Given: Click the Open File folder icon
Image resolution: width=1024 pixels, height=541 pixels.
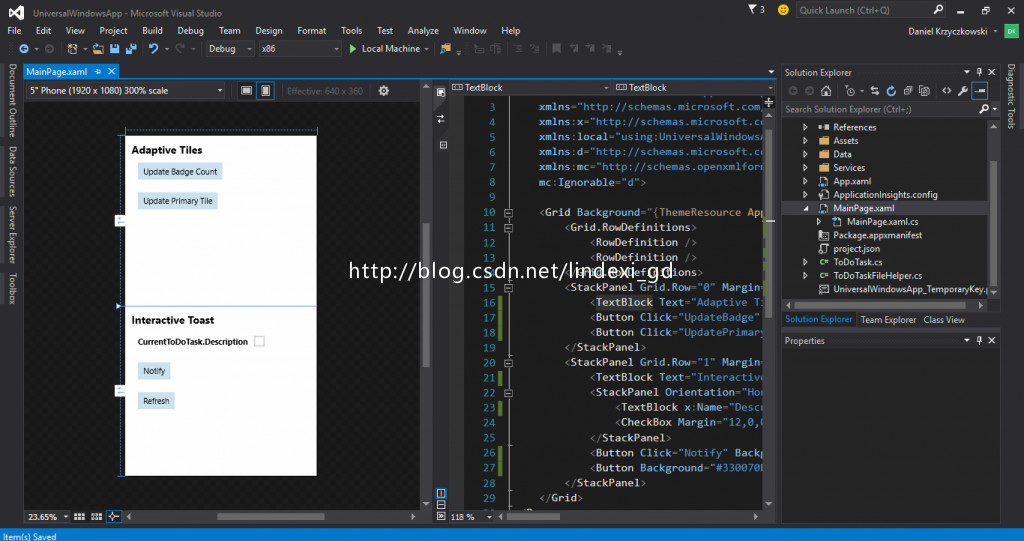Looking at the screenshot, I should [x=98, y=49].
